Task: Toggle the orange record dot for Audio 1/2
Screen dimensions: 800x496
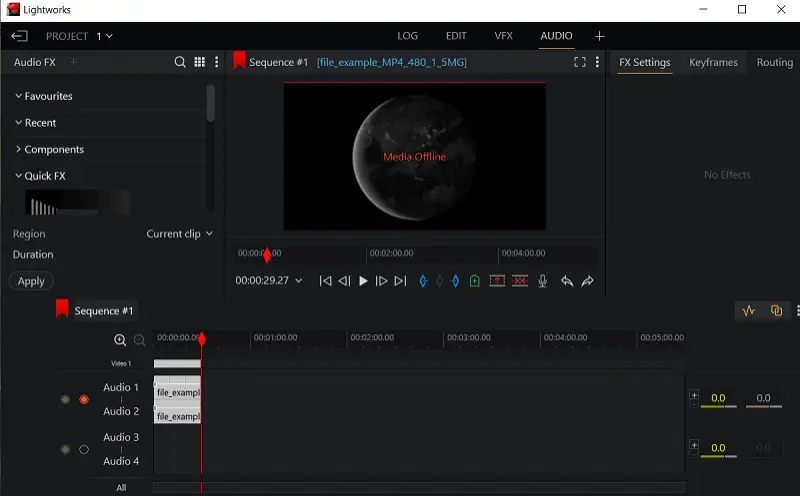Action: (x=84, y=400)
